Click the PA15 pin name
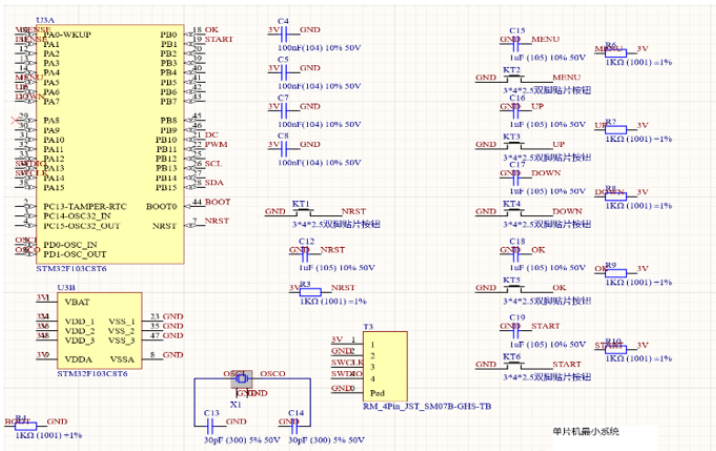This screenshot has width=716, height=451. click(54, 188)
